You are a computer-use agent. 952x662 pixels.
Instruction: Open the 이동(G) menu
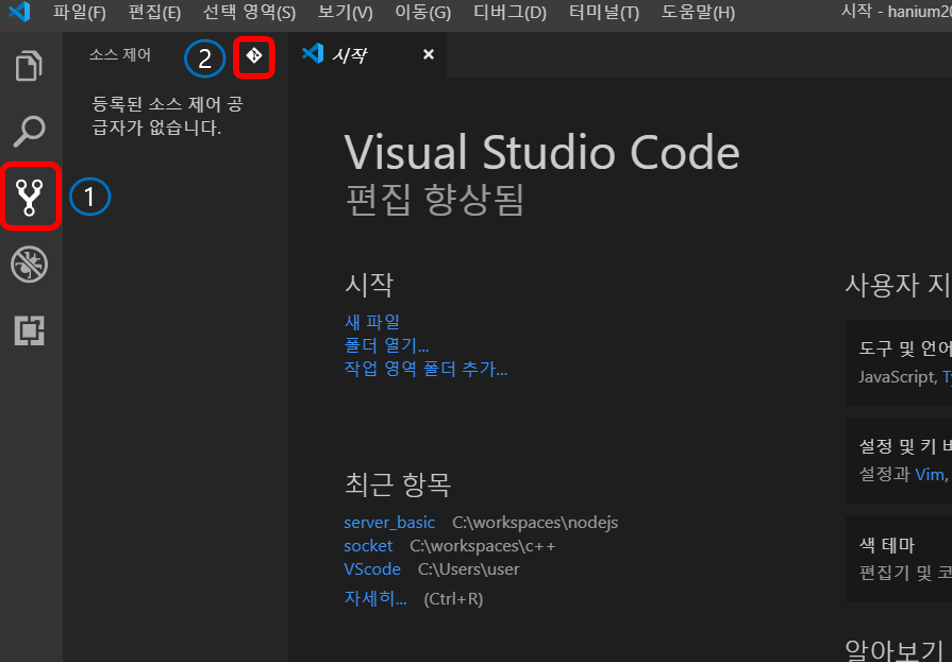point(423,12)
